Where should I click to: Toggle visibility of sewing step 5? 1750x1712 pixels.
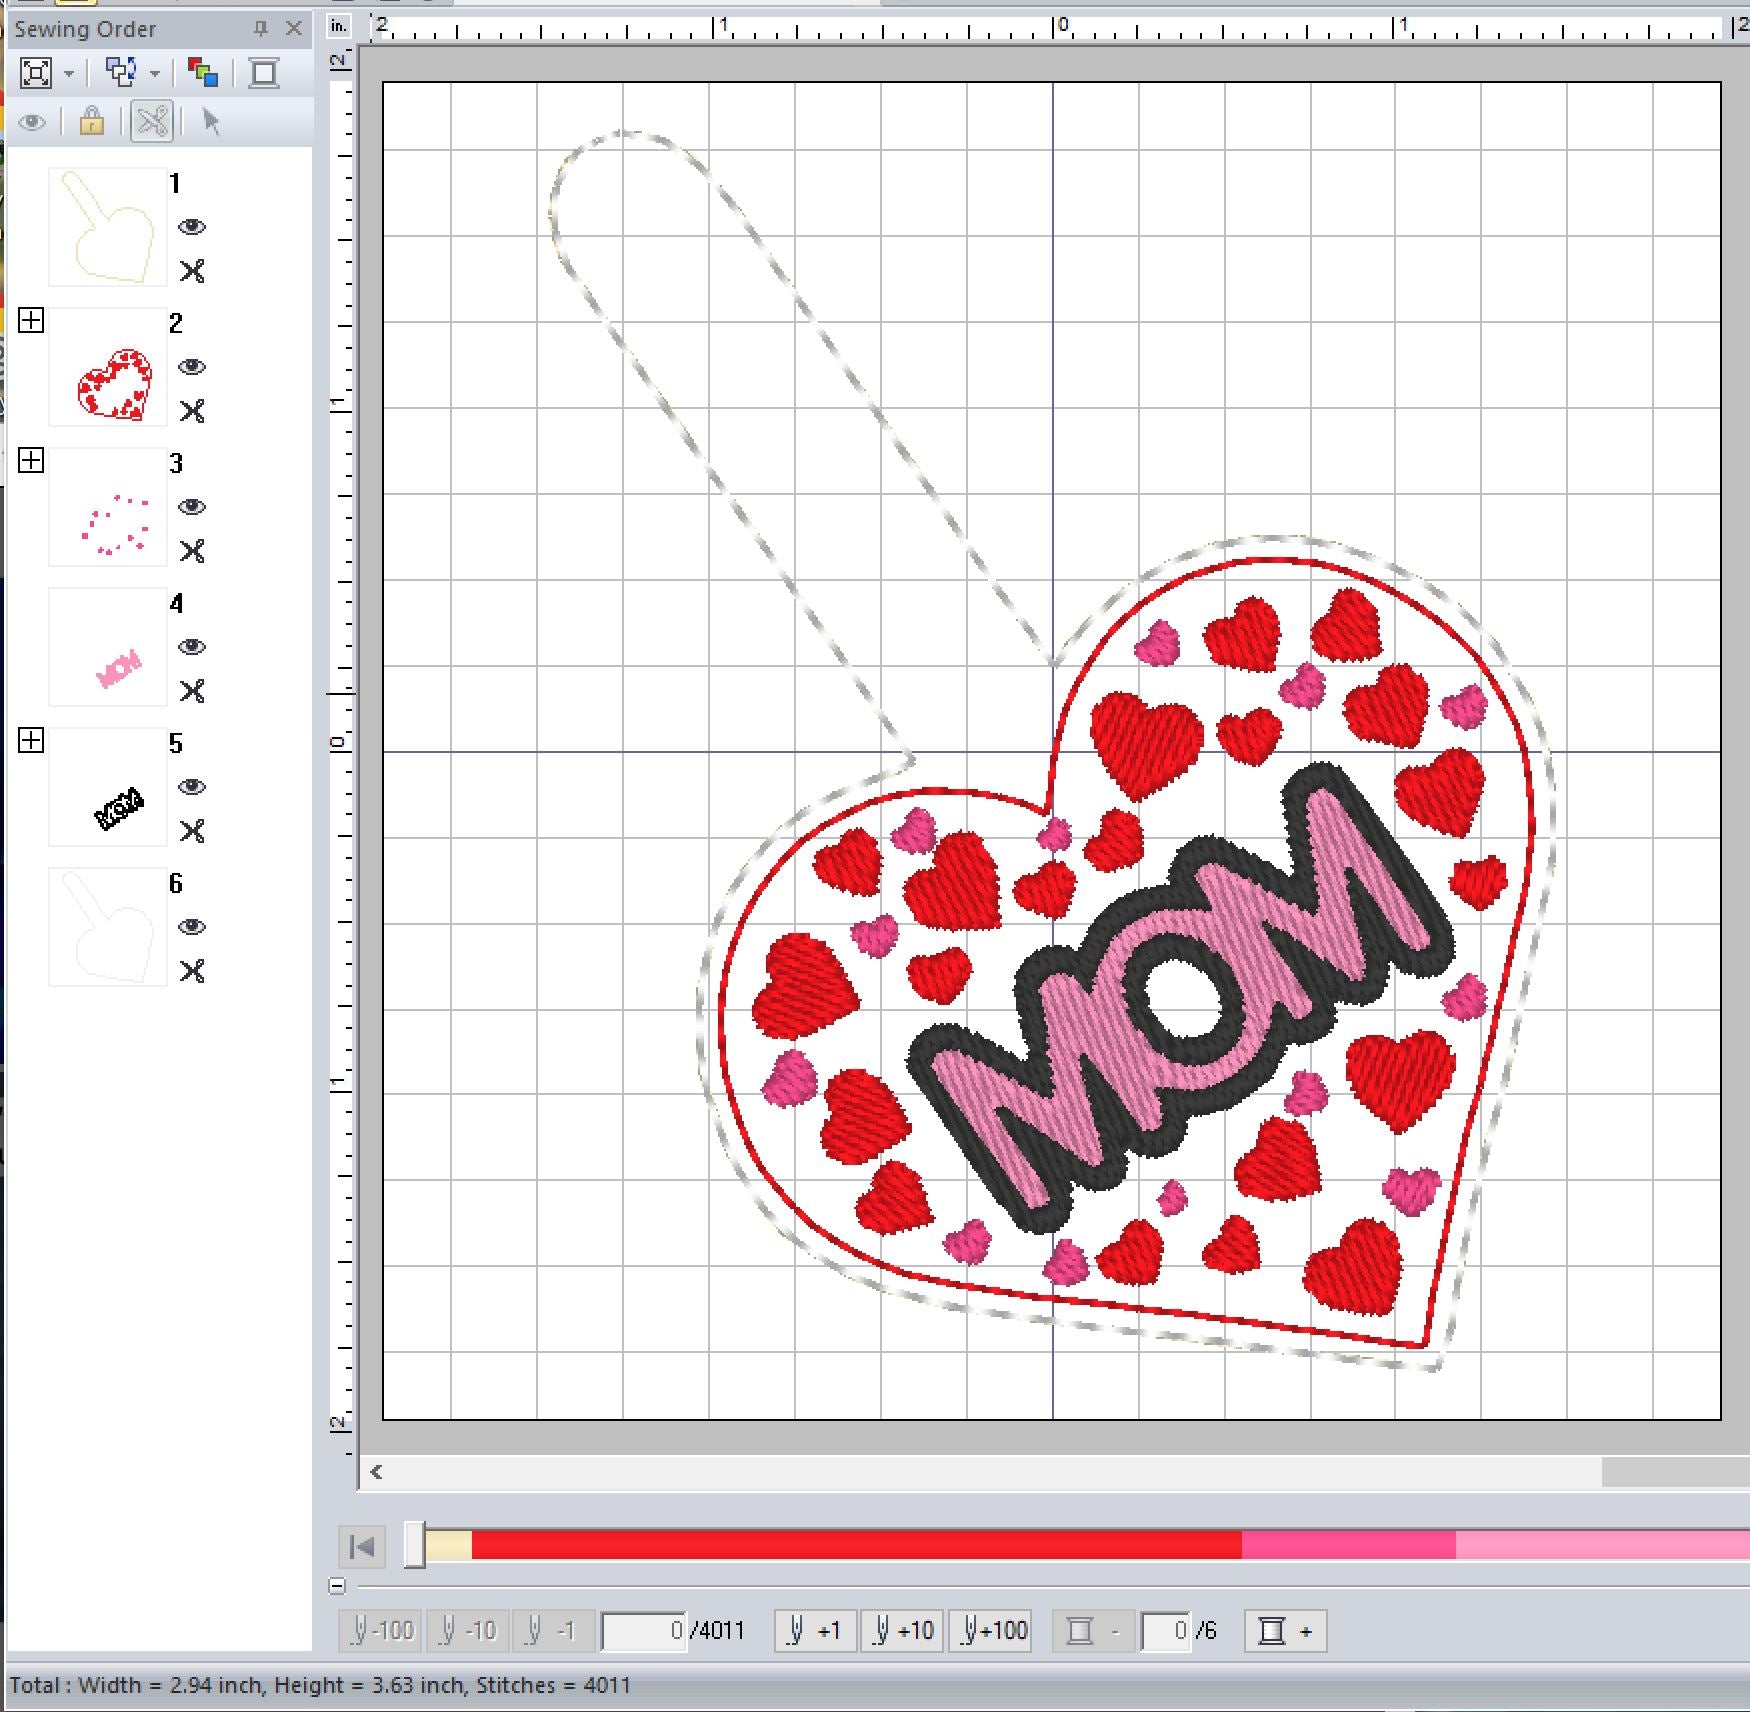click(192, 787)
